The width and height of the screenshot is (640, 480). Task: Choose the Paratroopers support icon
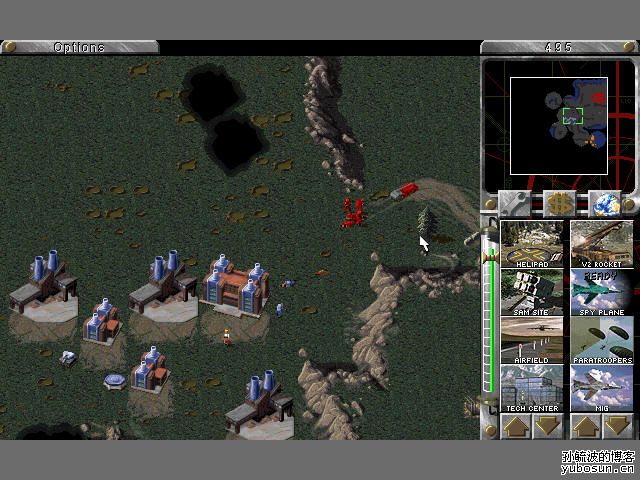(602, 340)
